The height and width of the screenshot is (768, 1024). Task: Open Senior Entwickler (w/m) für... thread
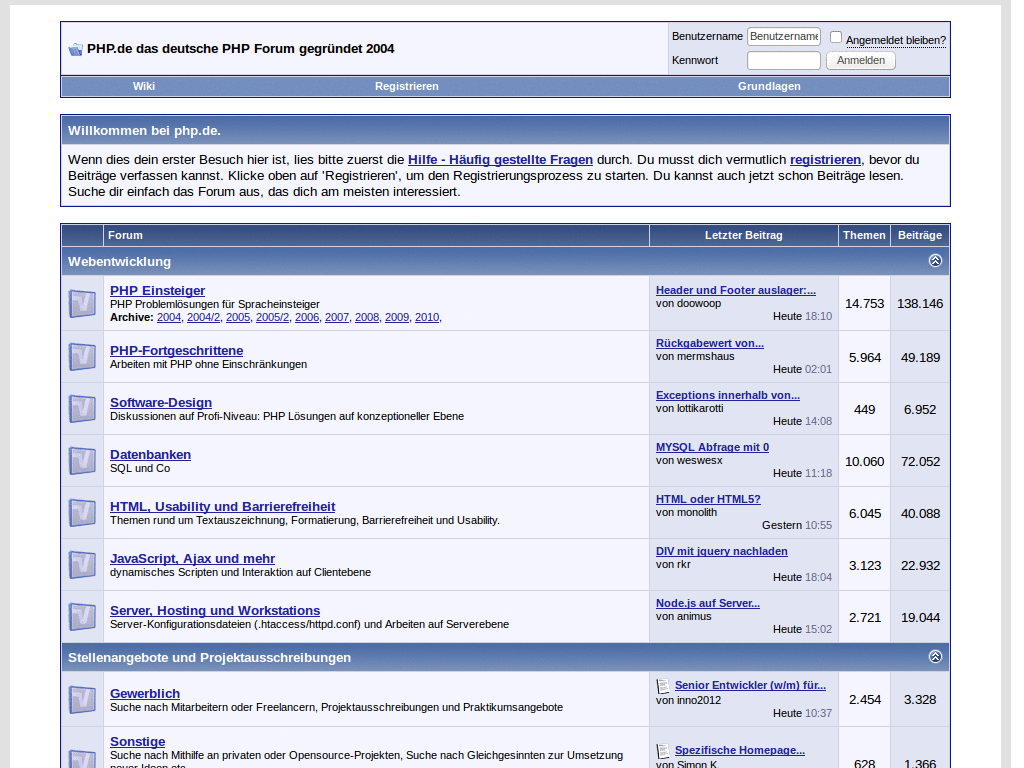click(x=750, y=686)
